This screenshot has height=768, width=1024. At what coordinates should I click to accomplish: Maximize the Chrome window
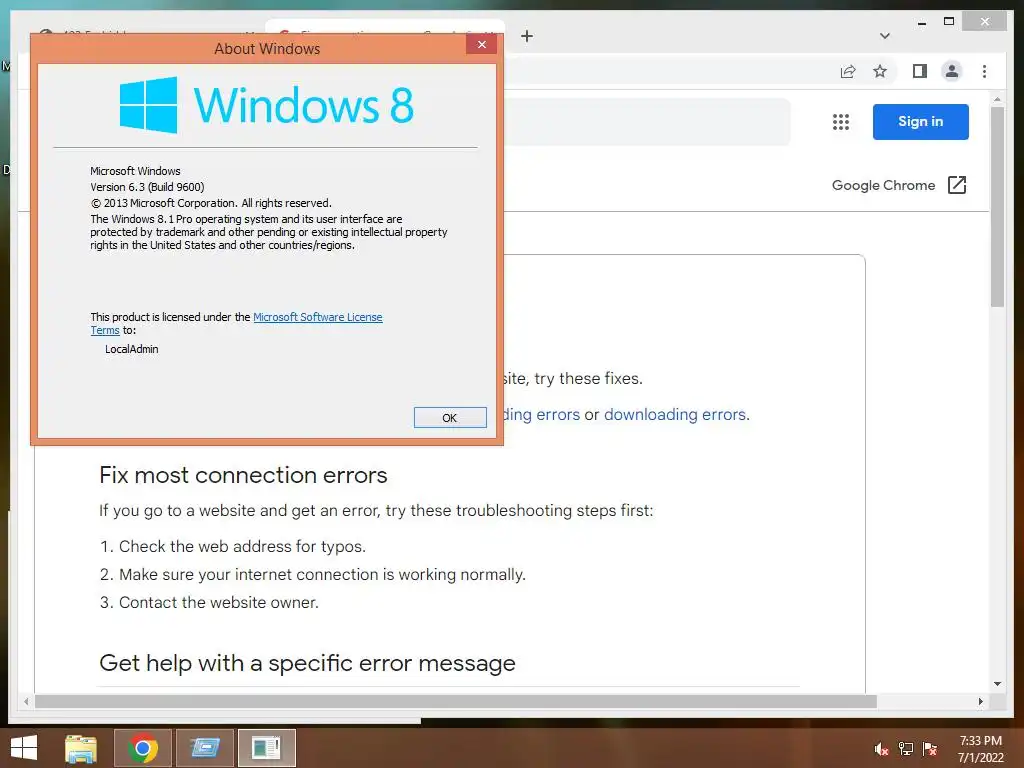click(x=949, y=22)
